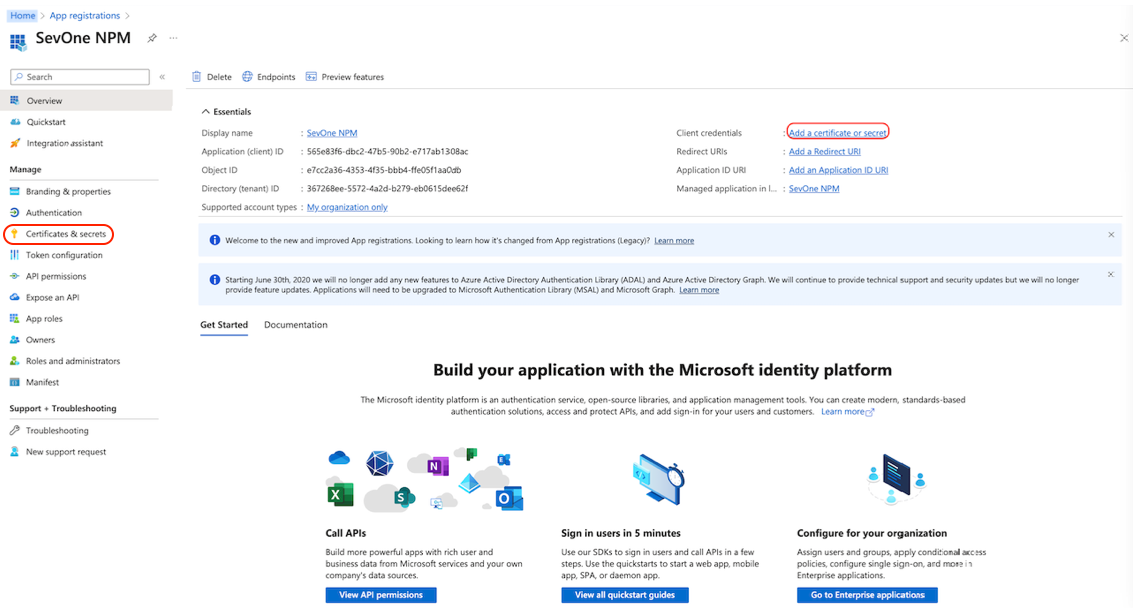The height and width of the screenshot is (608, 1133).
Task: Close the SevOne NPM blade
Action: click(1124, 38)
